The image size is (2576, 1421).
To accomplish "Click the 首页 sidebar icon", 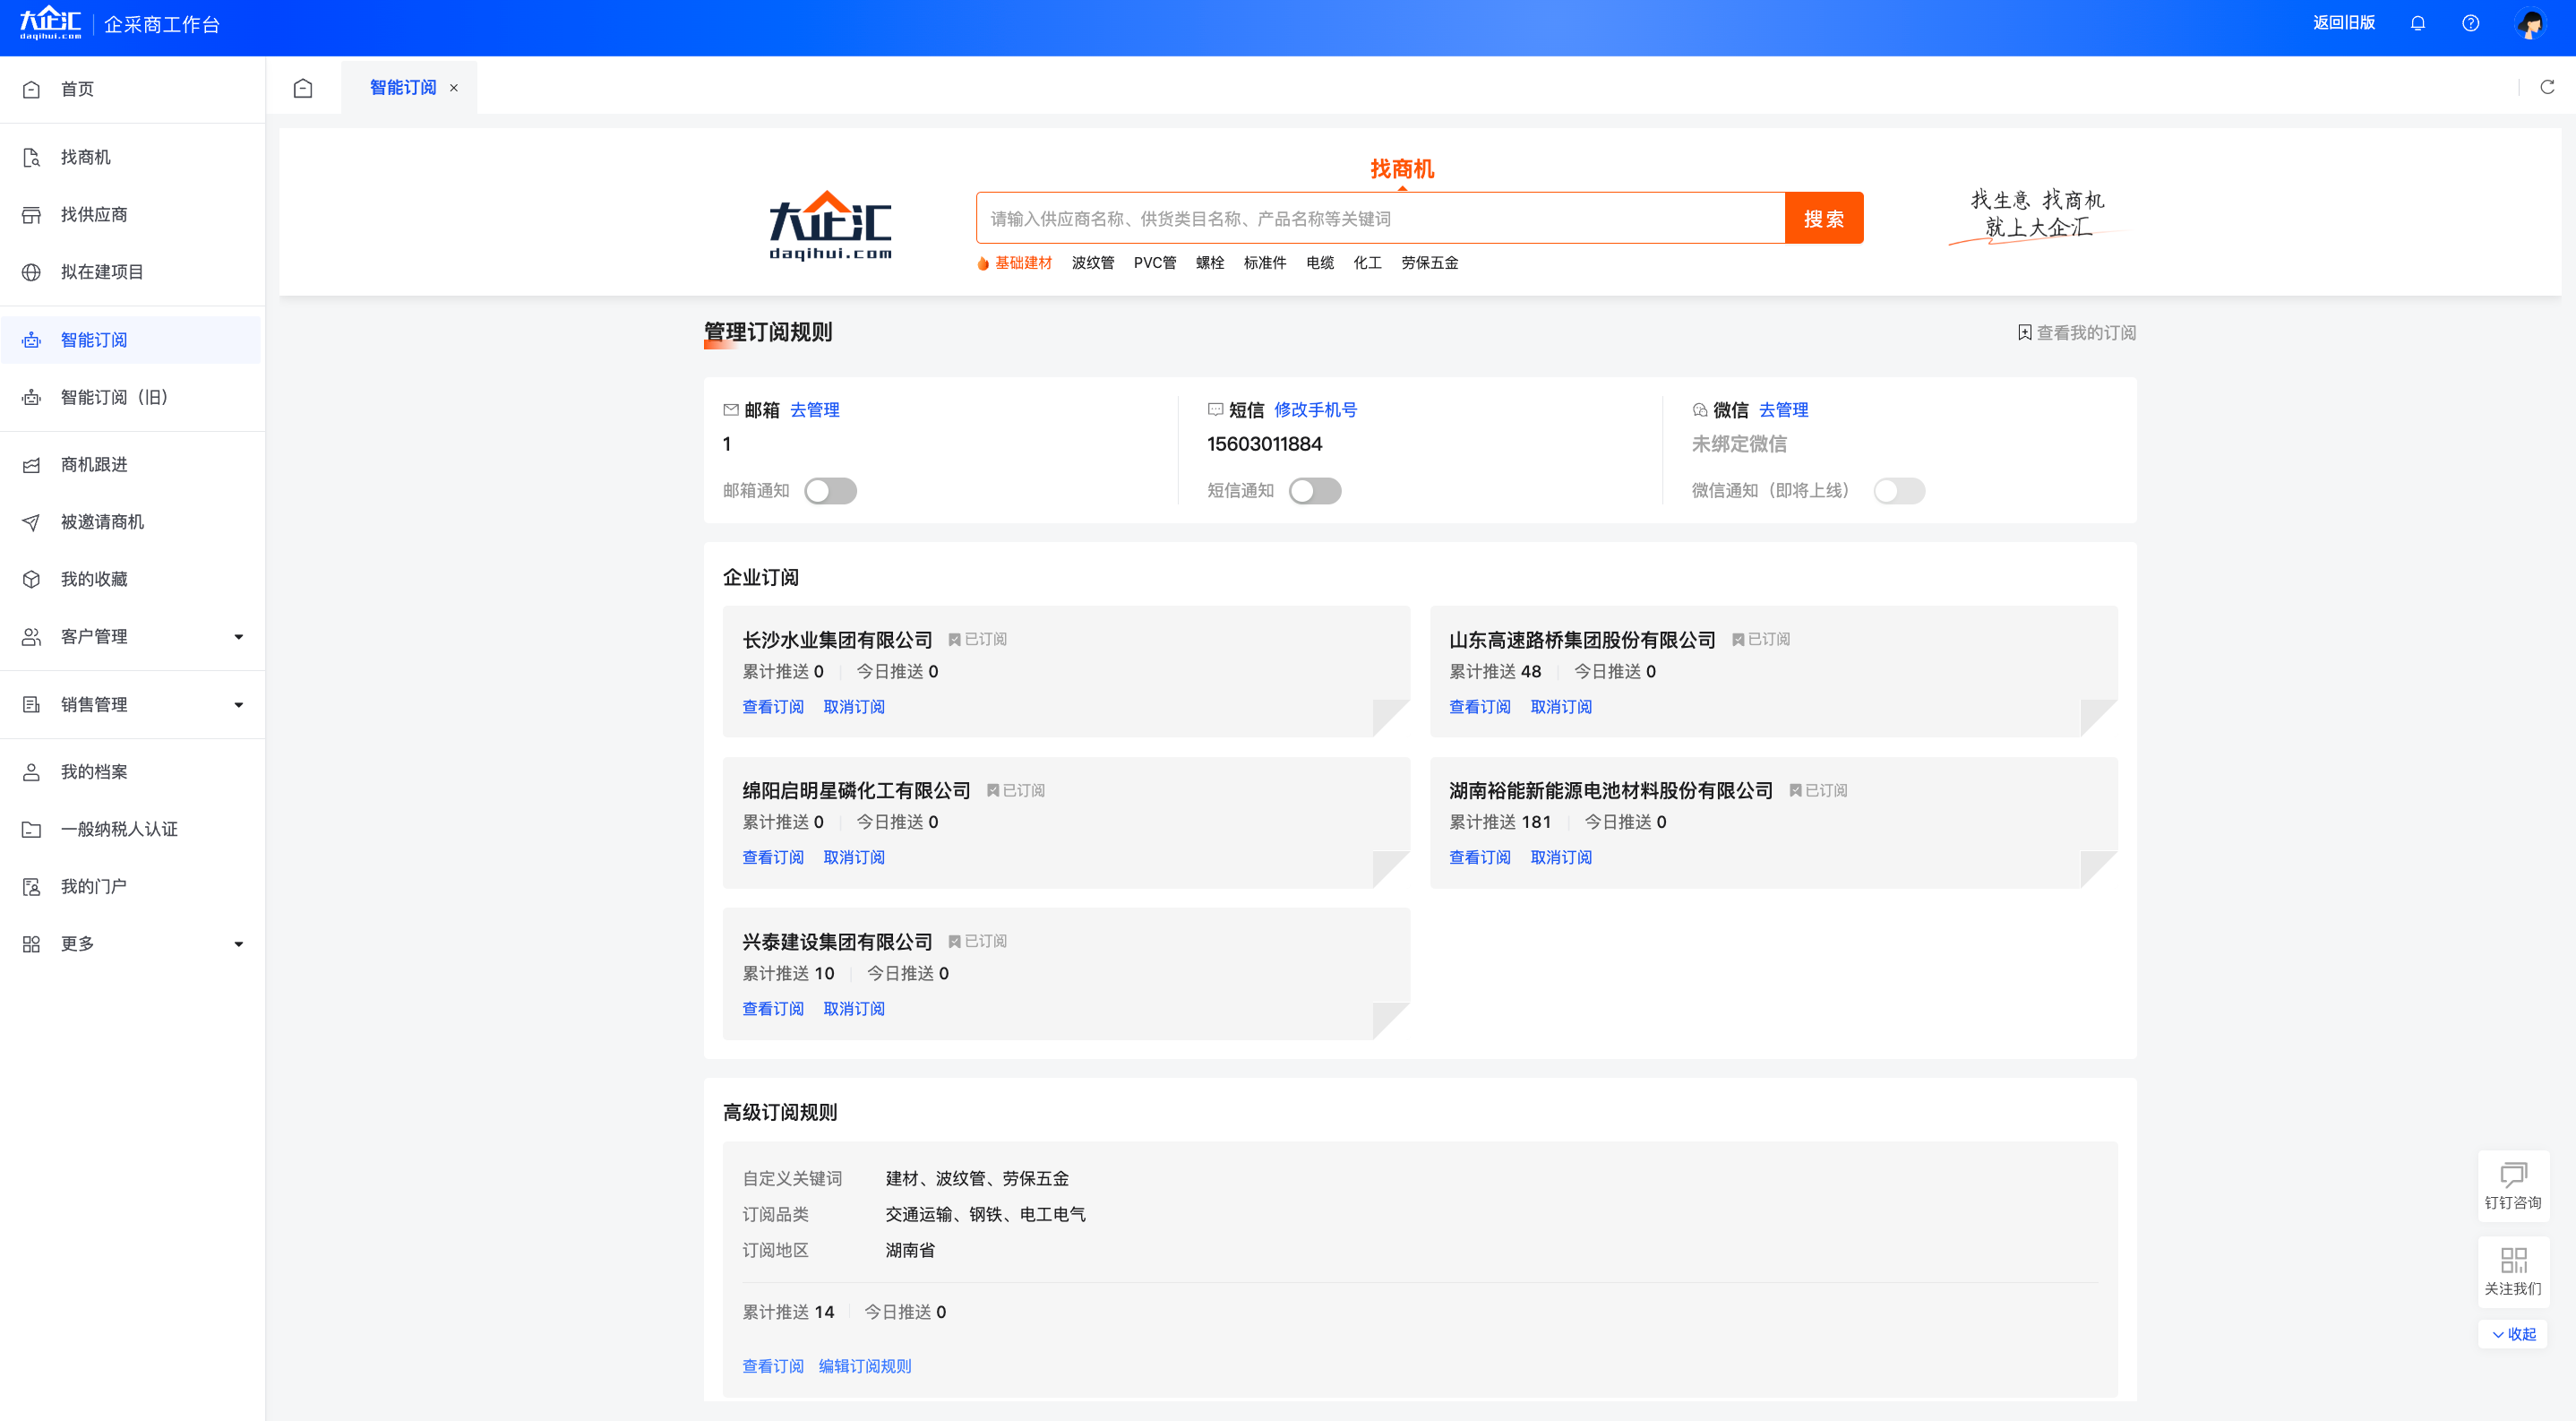I will 31,89.
